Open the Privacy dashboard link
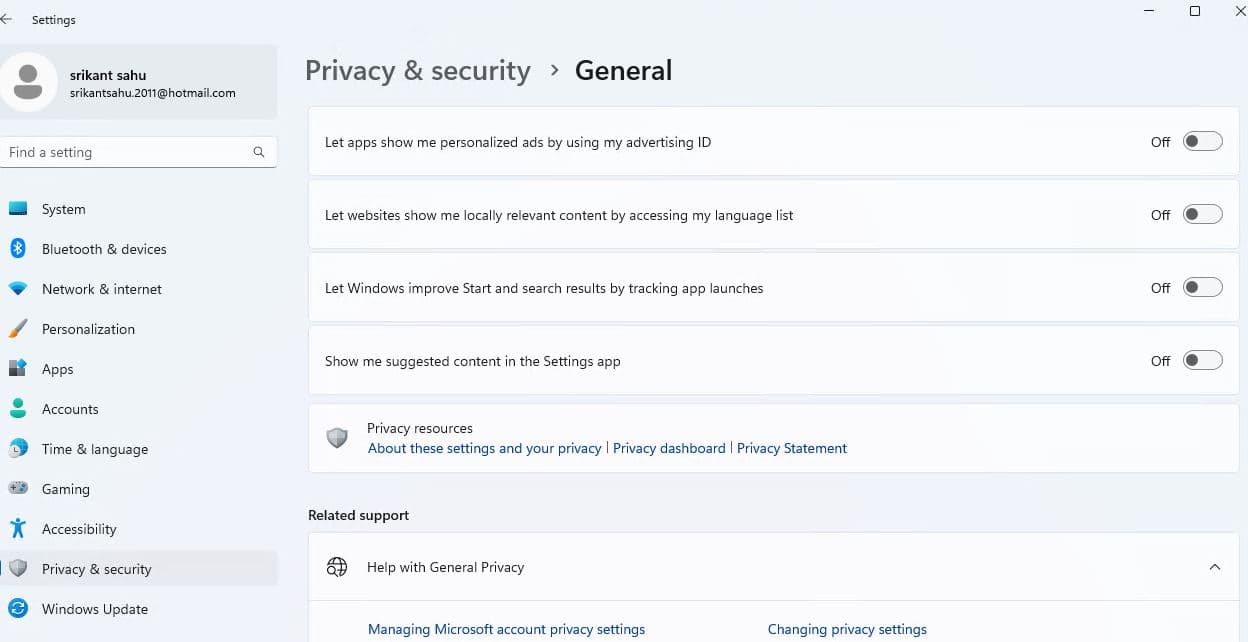Image resolution: width=1248 pixels, height=642 pixels. coord(669,448)
